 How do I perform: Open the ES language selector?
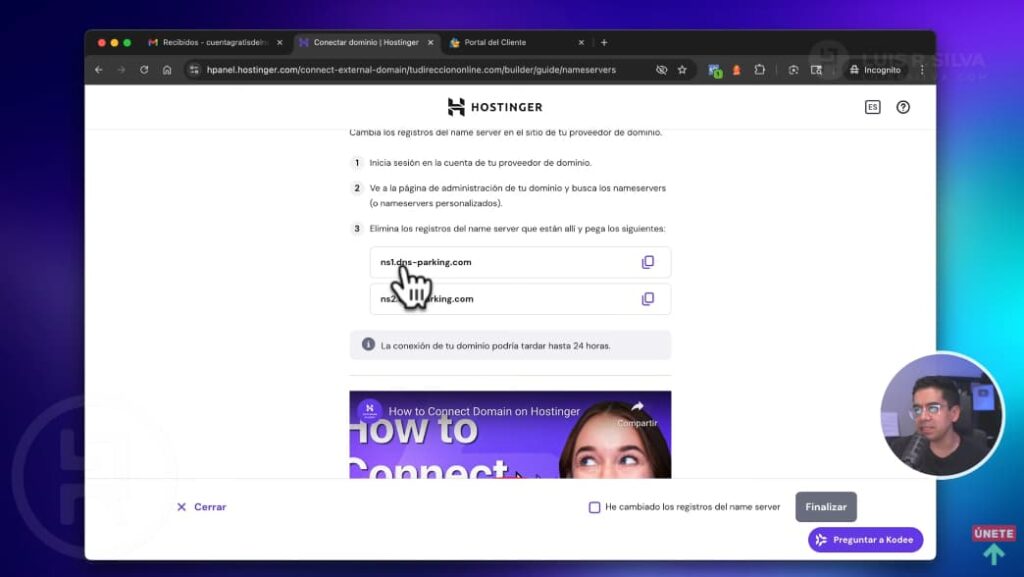[872, 107]
